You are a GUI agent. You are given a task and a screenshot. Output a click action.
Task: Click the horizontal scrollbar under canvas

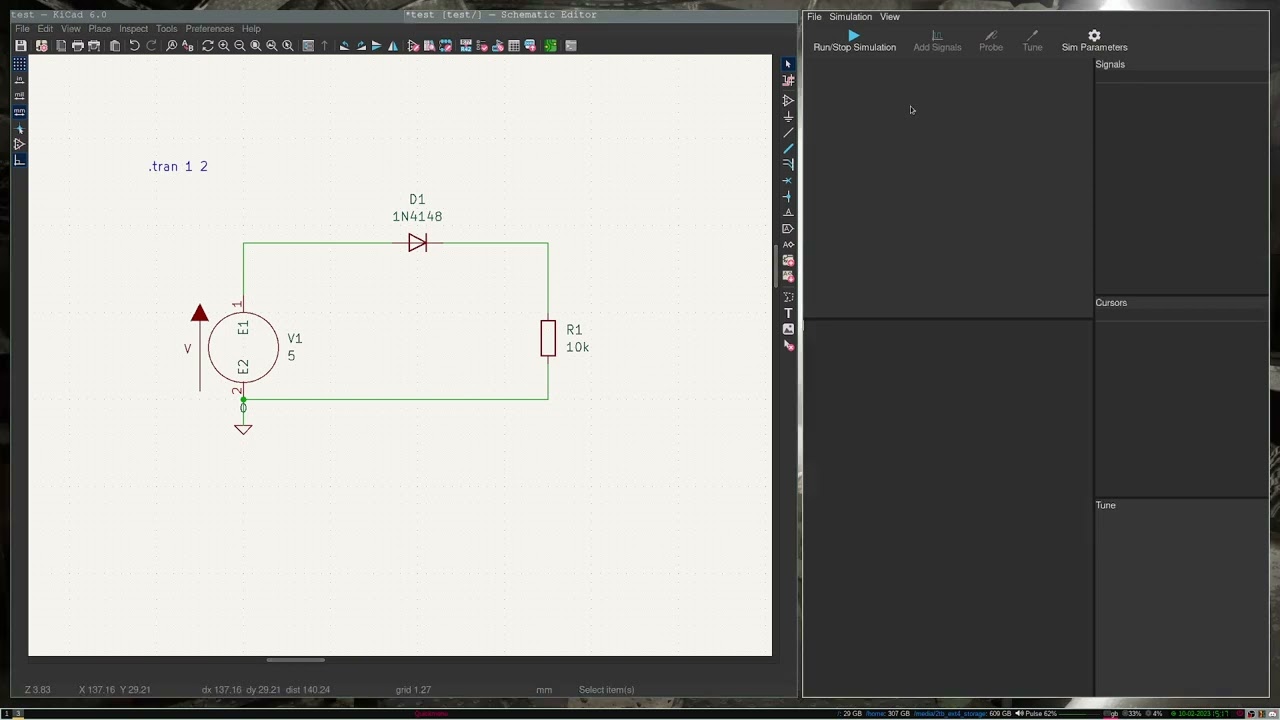tap(295, 660)
